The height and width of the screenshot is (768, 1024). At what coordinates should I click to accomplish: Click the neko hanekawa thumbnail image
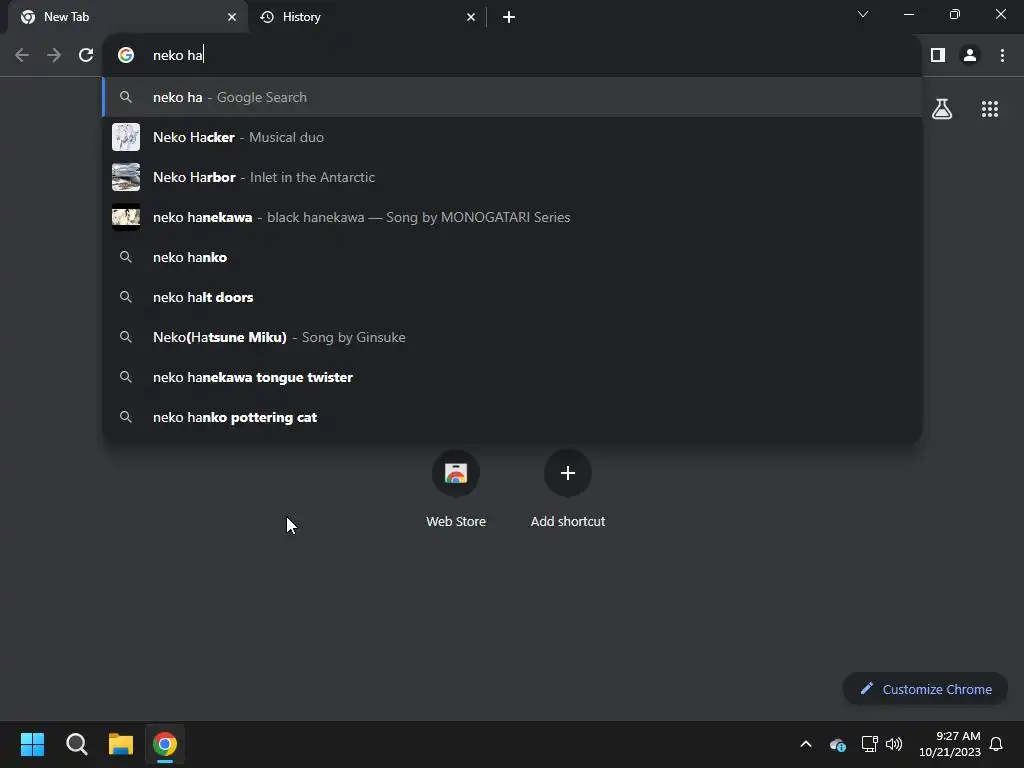point(126,217)
